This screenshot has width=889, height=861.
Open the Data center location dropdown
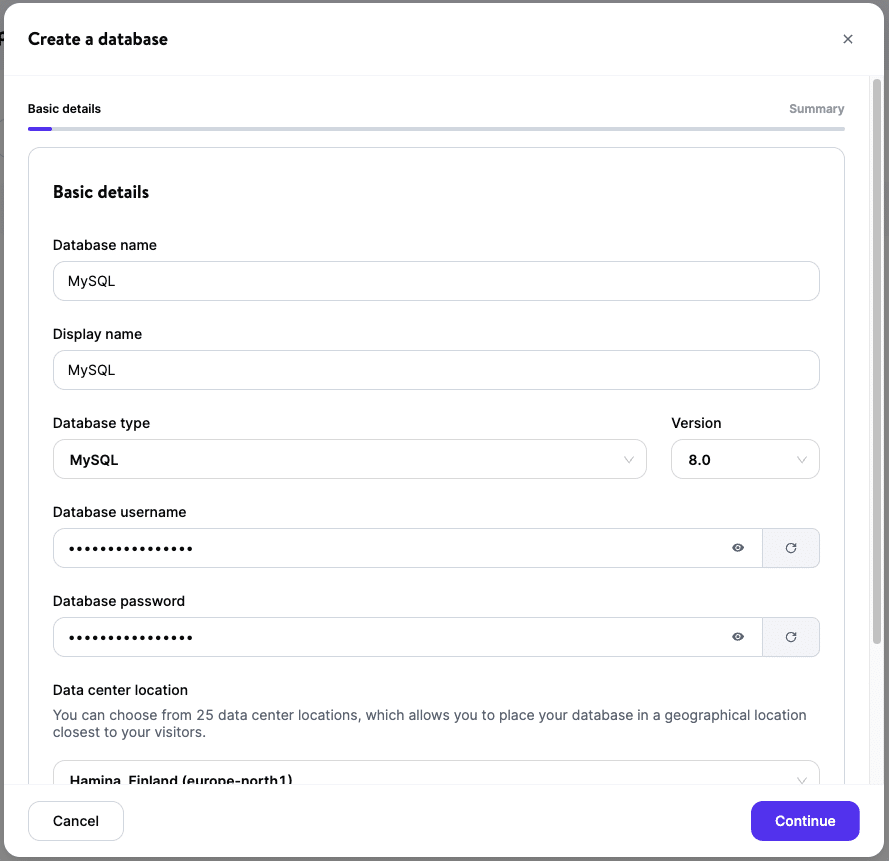[x=436, y=773]
